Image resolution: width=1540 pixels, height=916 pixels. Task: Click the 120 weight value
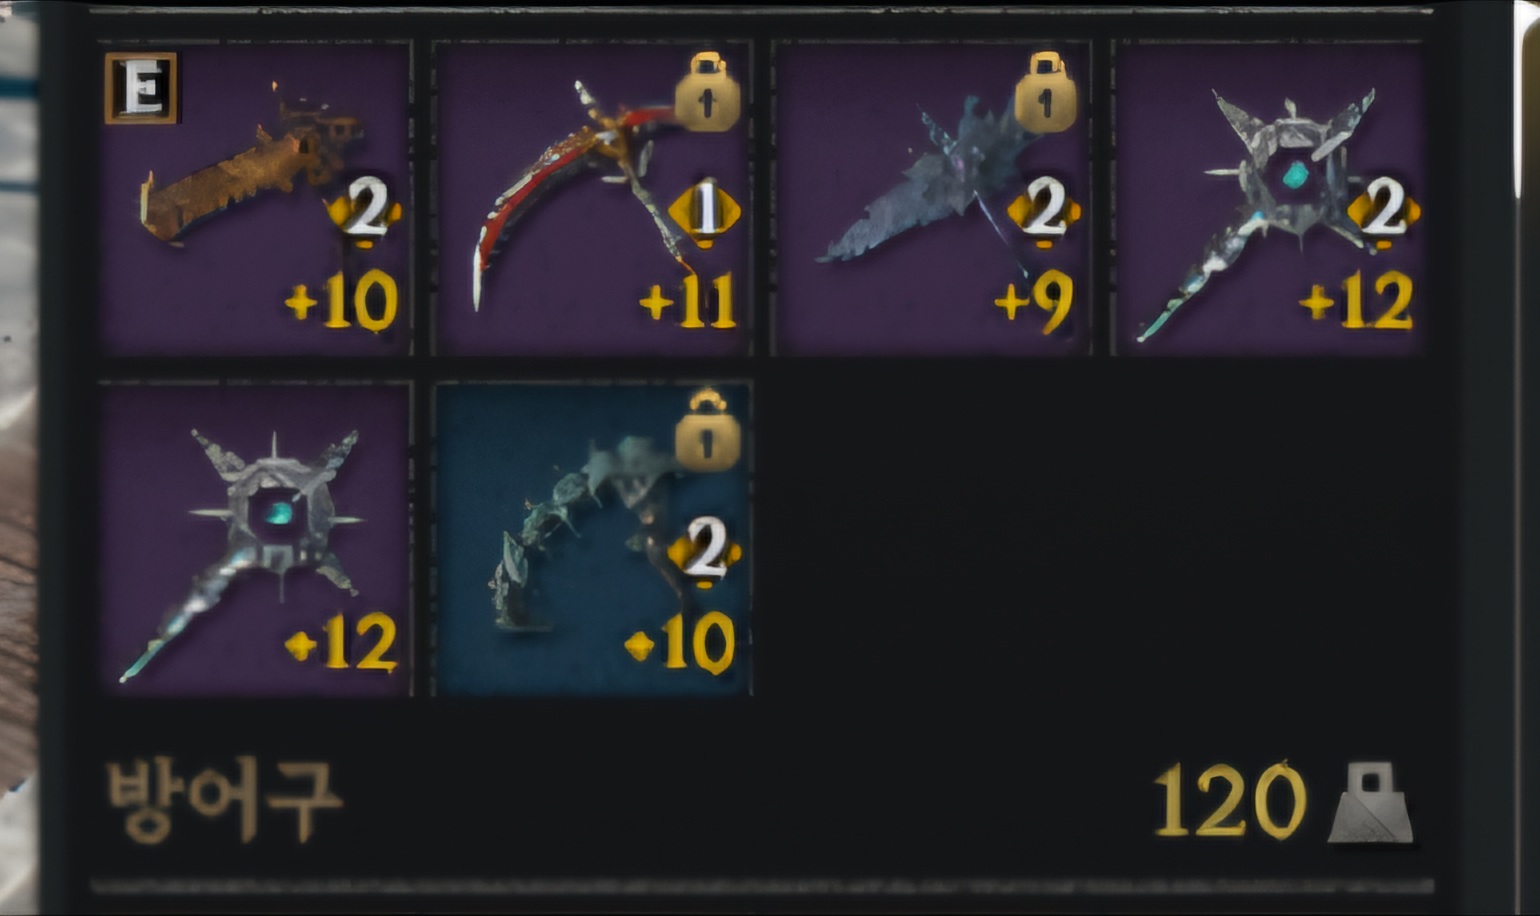1230,800
